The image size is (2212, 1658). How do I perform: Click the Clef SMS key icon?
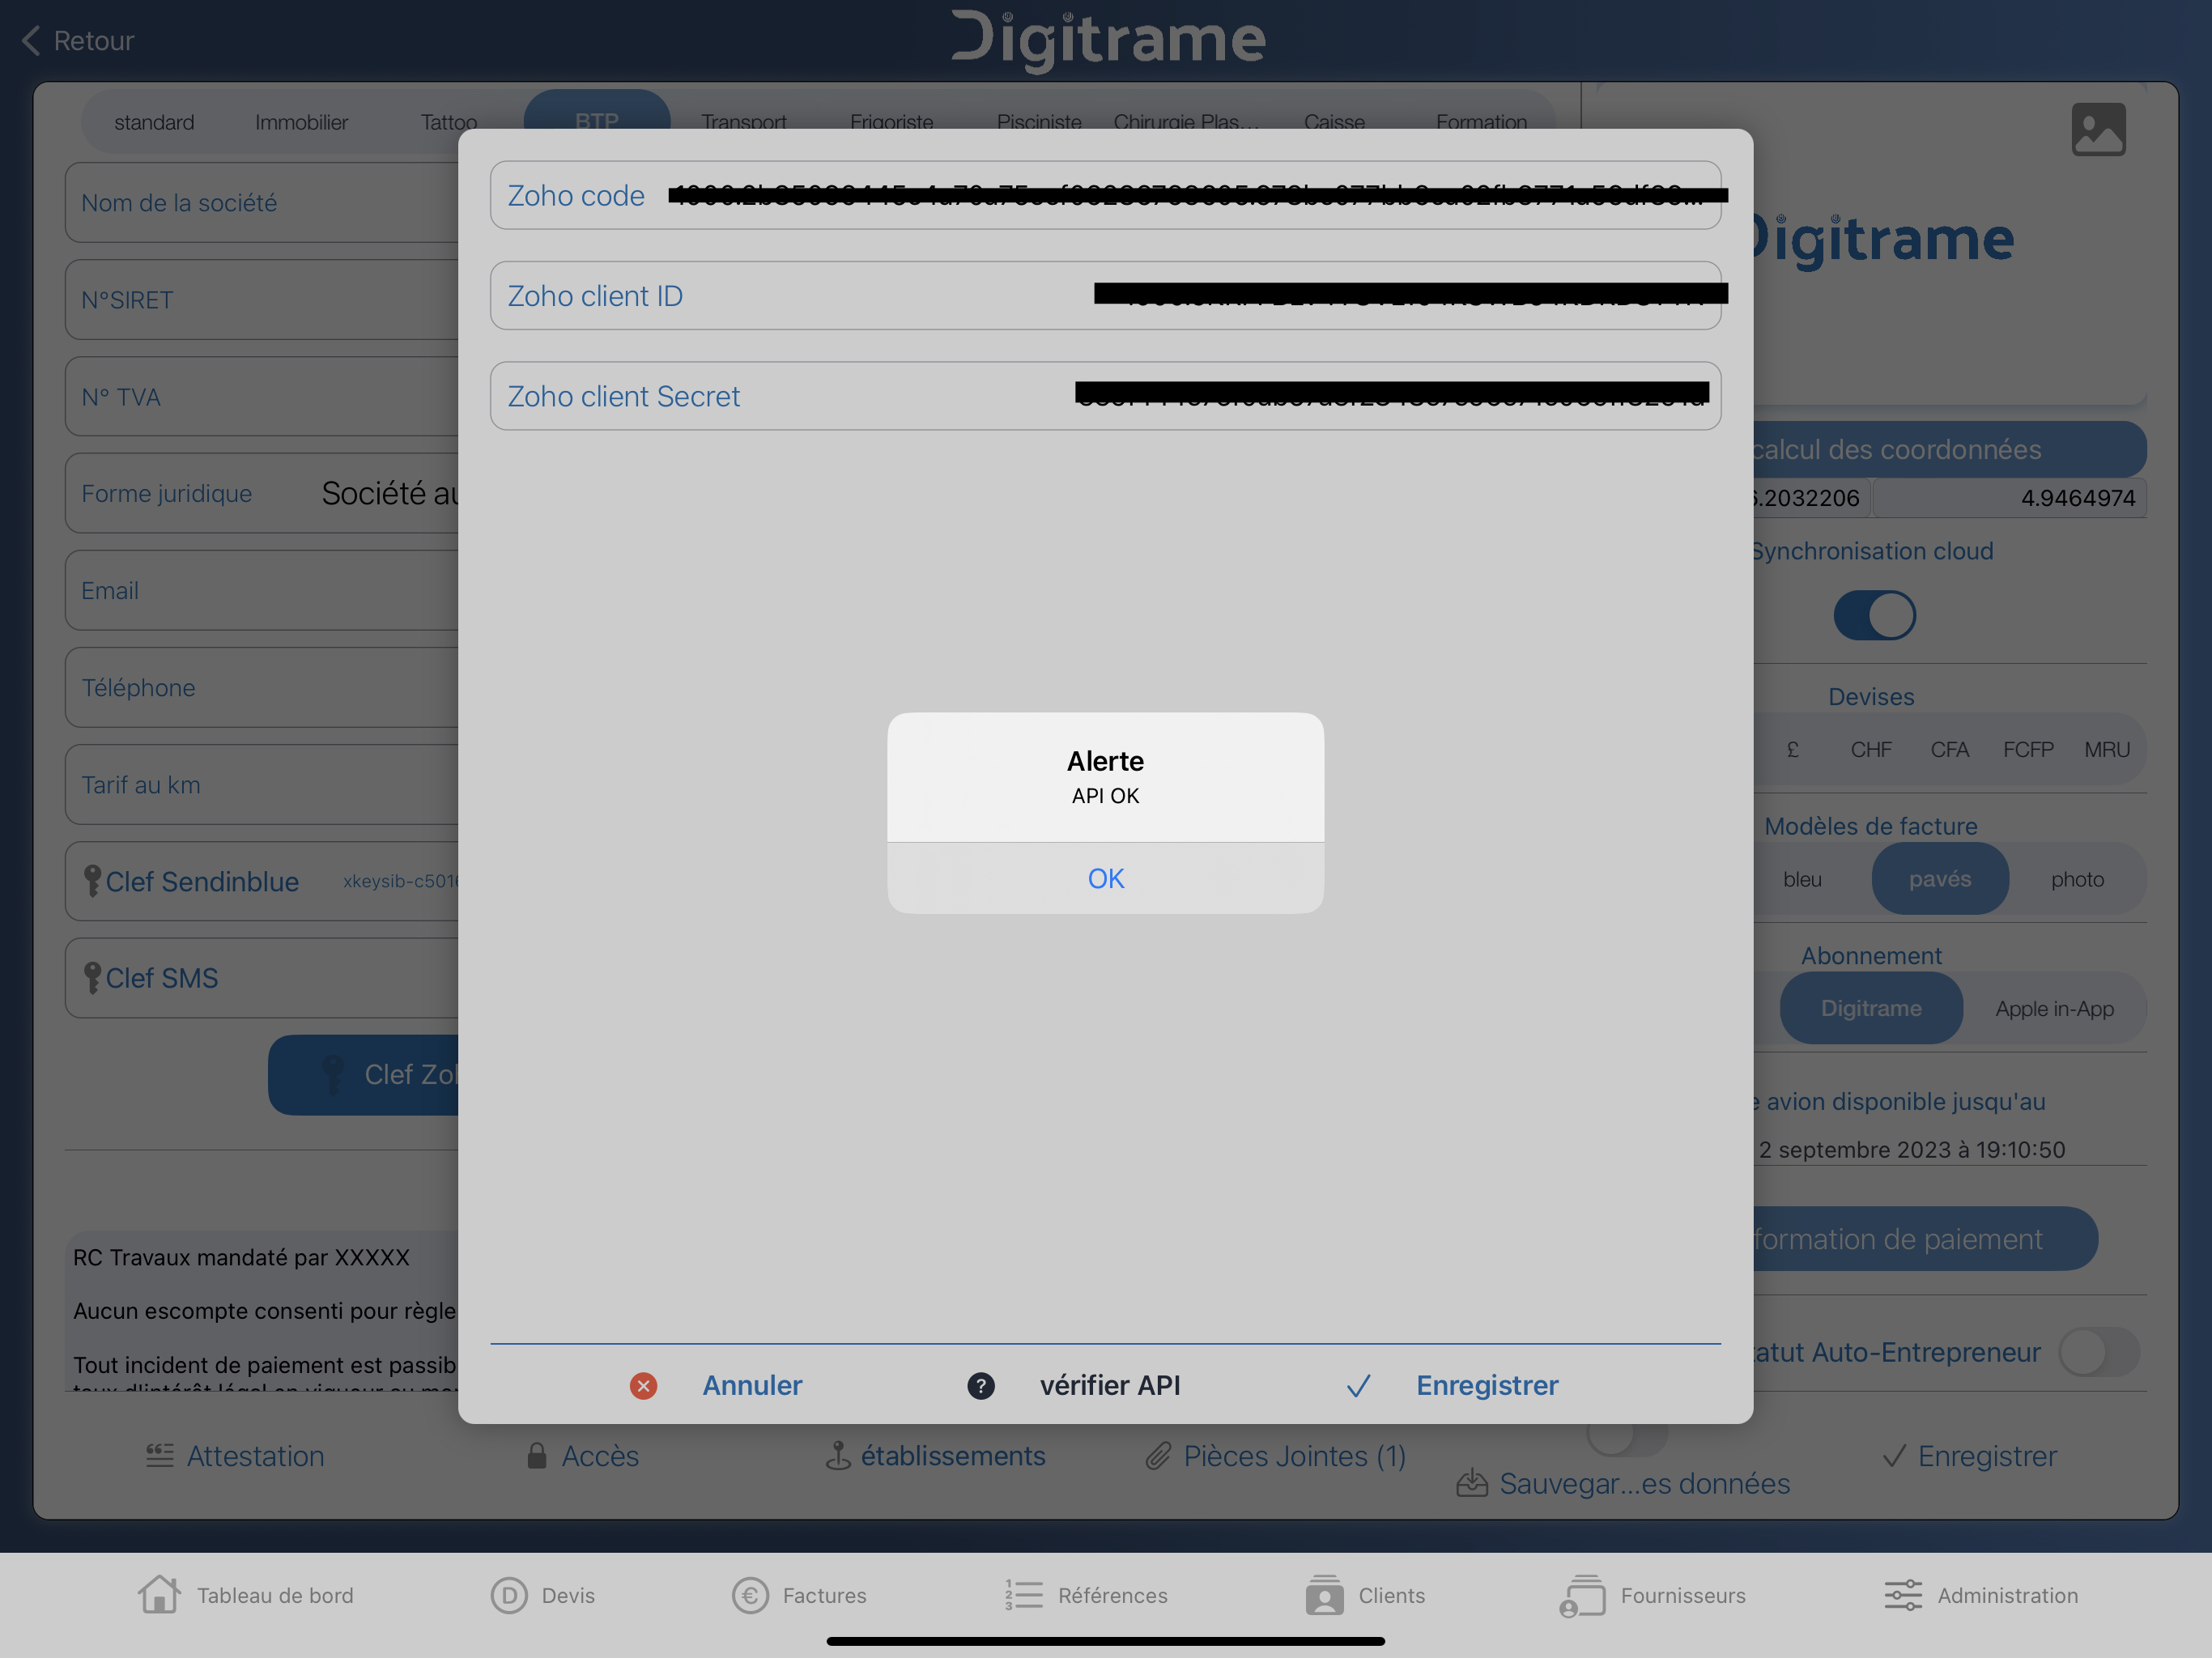92,978
